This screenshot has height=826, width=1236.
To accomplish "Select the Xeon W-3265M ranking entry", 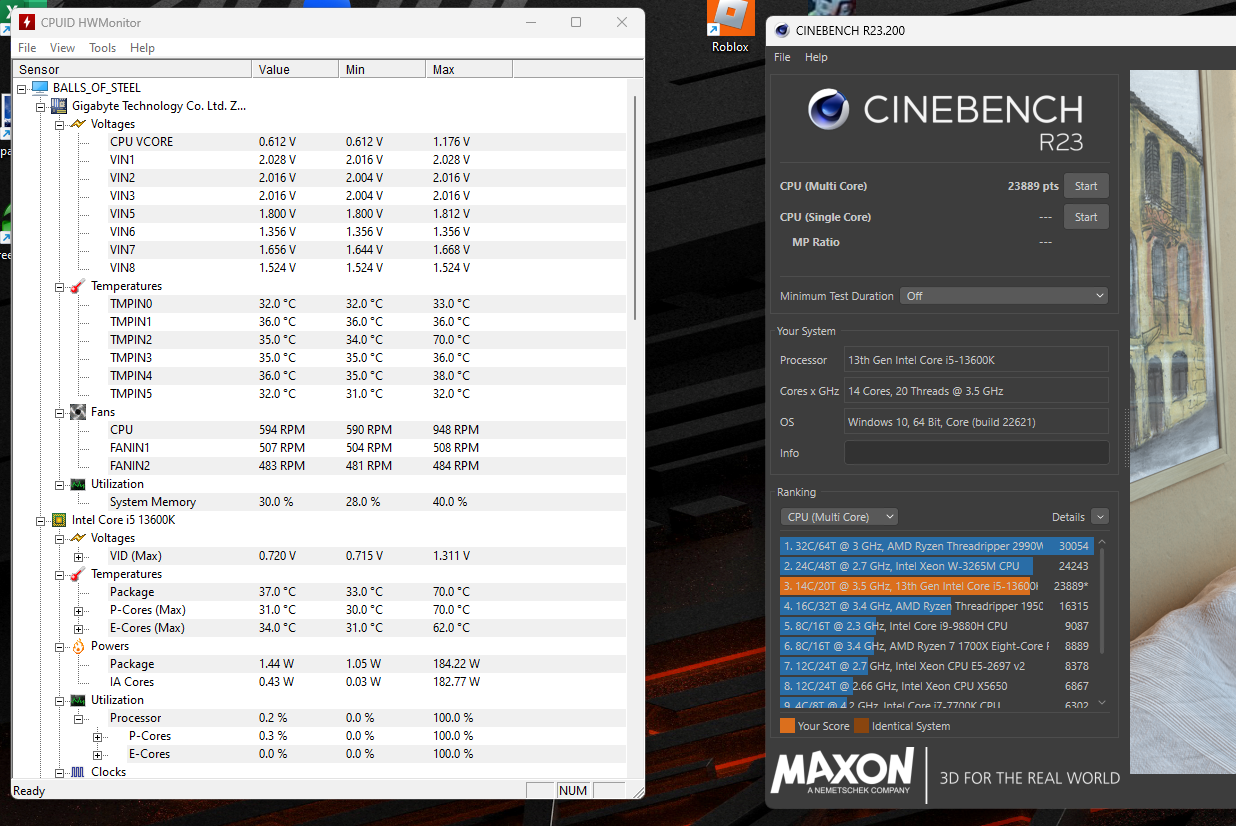I will pos(936,566).
